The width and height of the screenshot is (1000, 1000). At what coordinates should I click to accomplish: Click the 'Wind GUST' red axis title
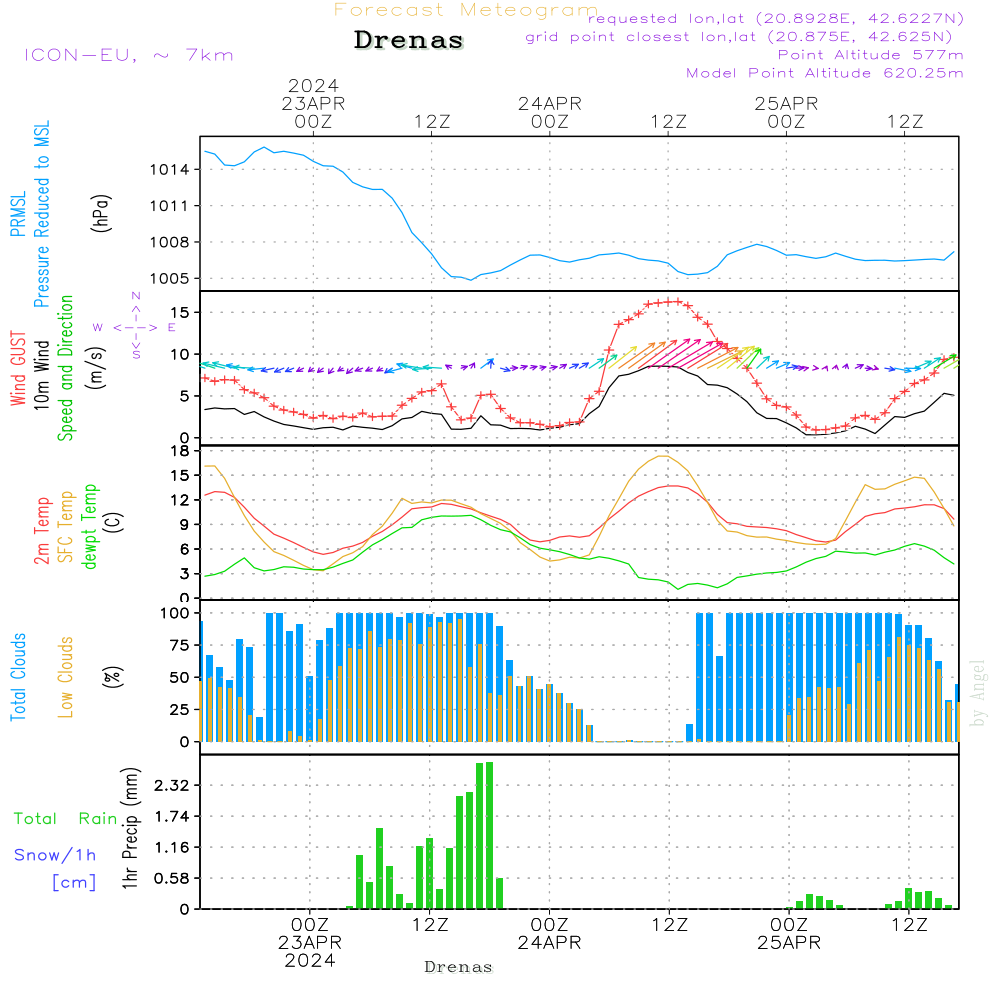click(x=18, y=369)
